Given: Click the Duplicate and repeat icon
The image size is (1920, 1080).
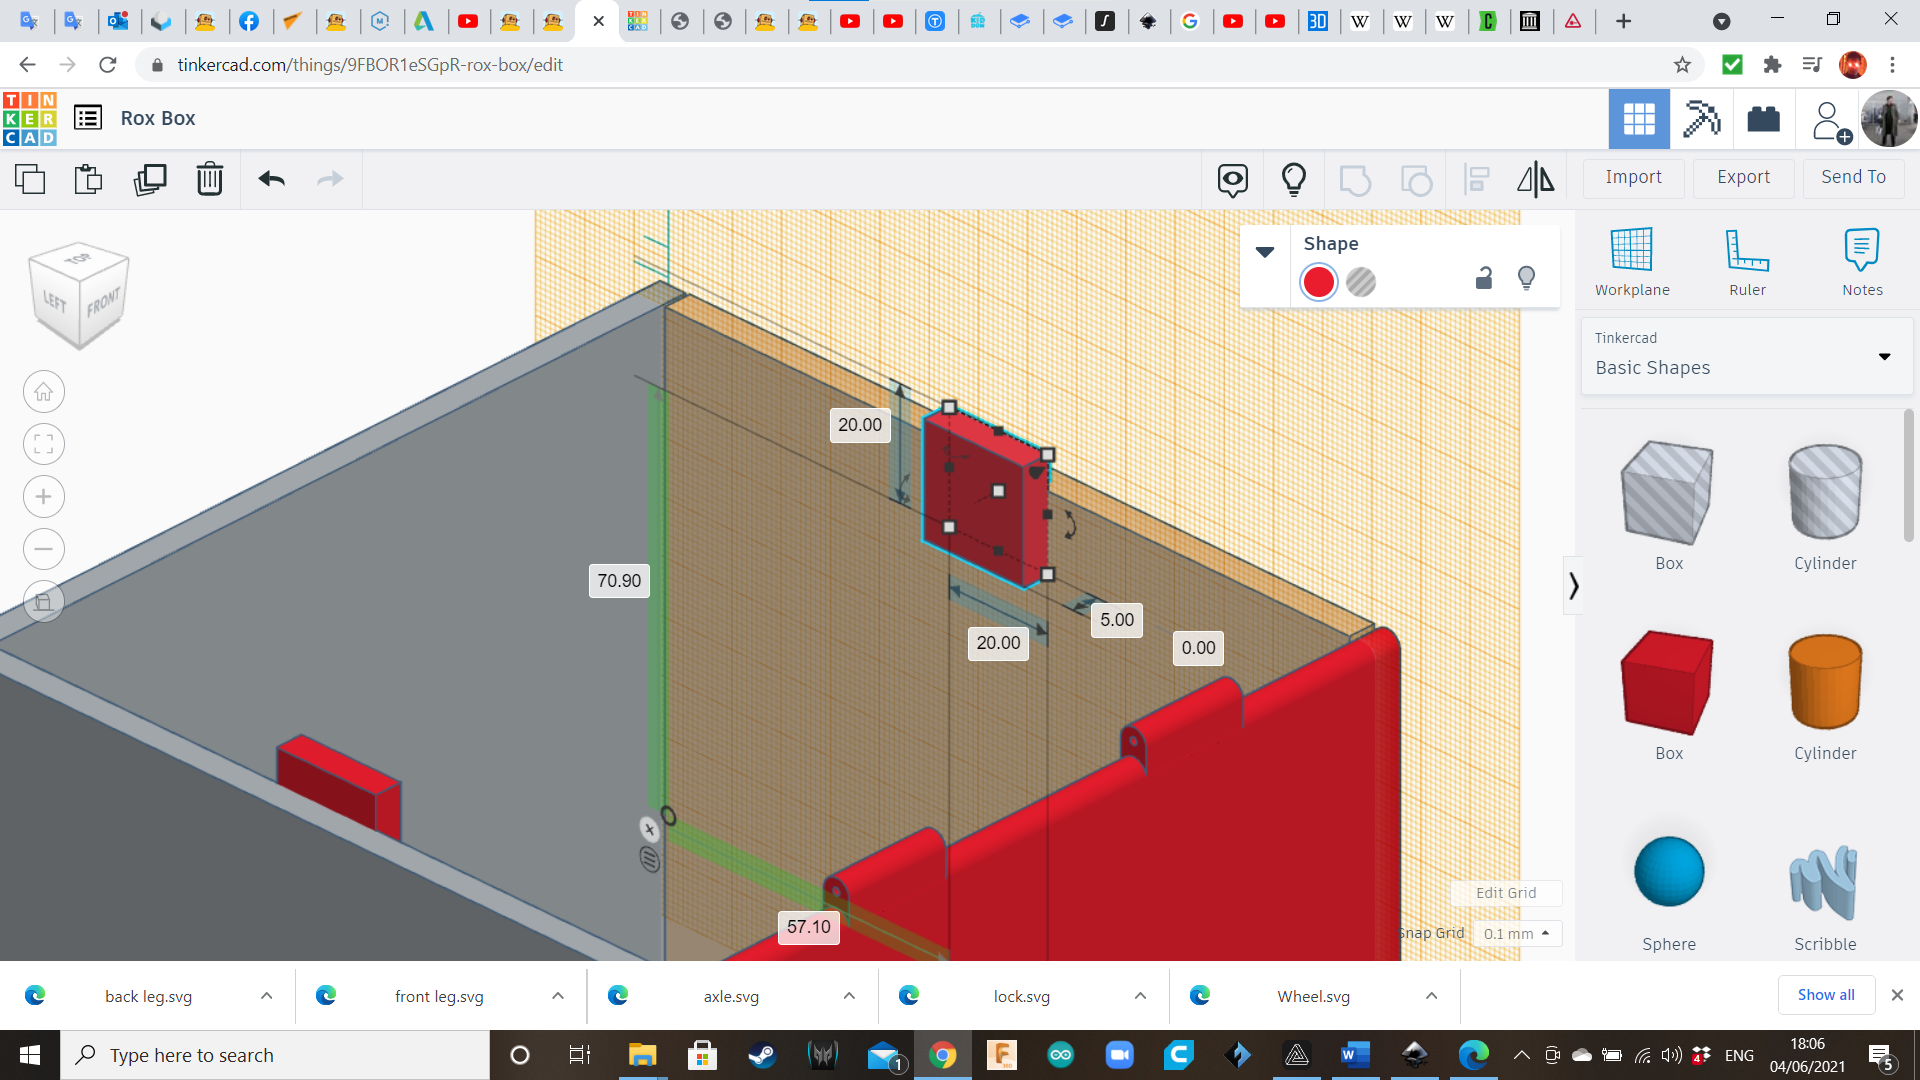Looking at the screenshot, I should [x=150, y=179].
